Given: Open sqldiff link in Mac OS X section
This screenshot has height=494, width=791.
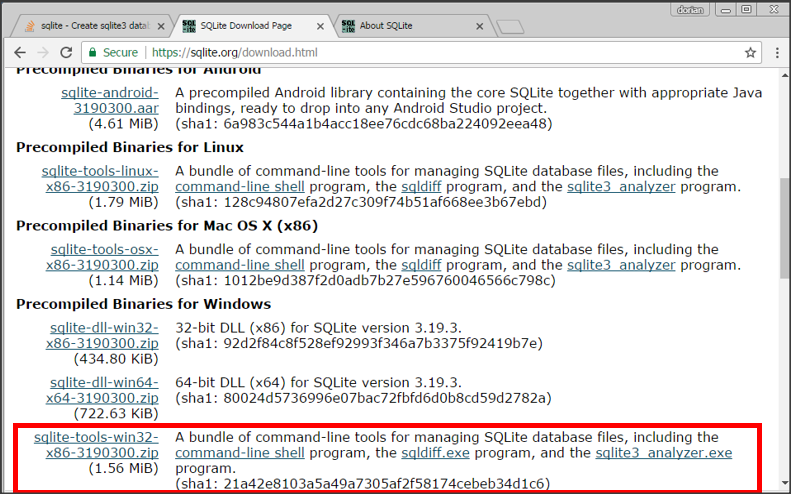Looking at the screenshot, I should tap(421, 265).
